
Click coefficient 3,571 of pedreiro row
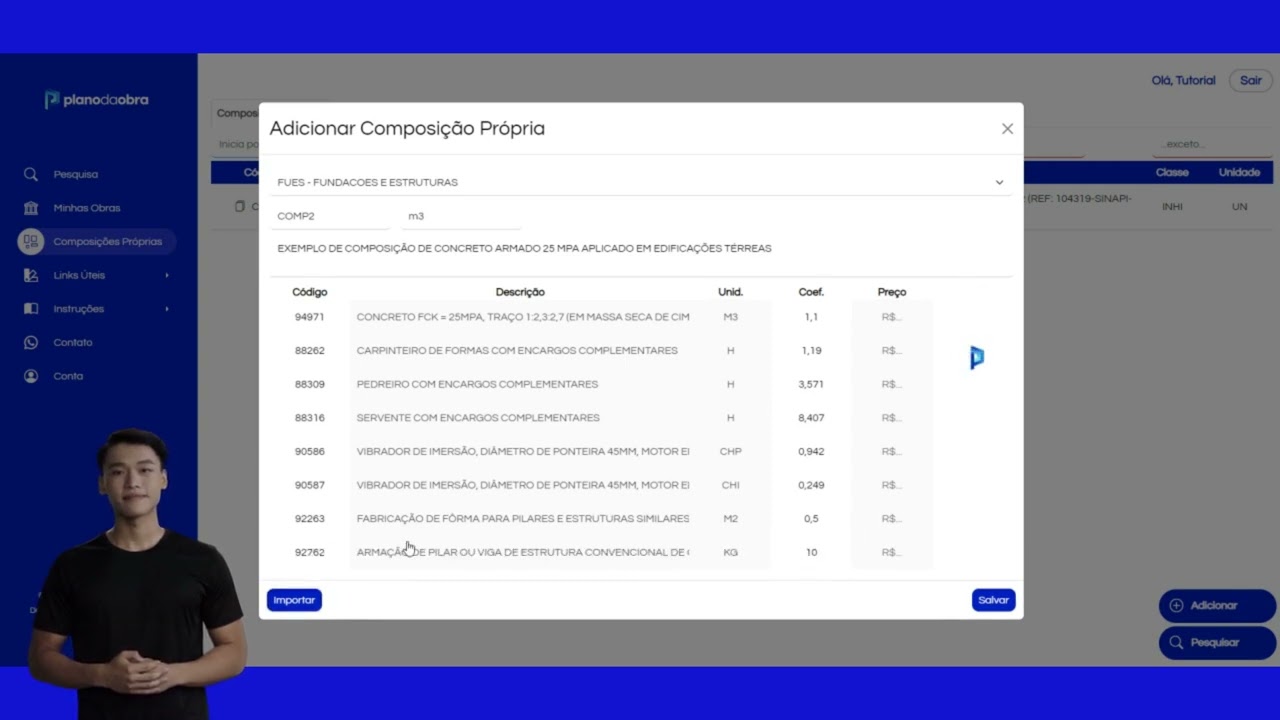(x=811, y=384)
